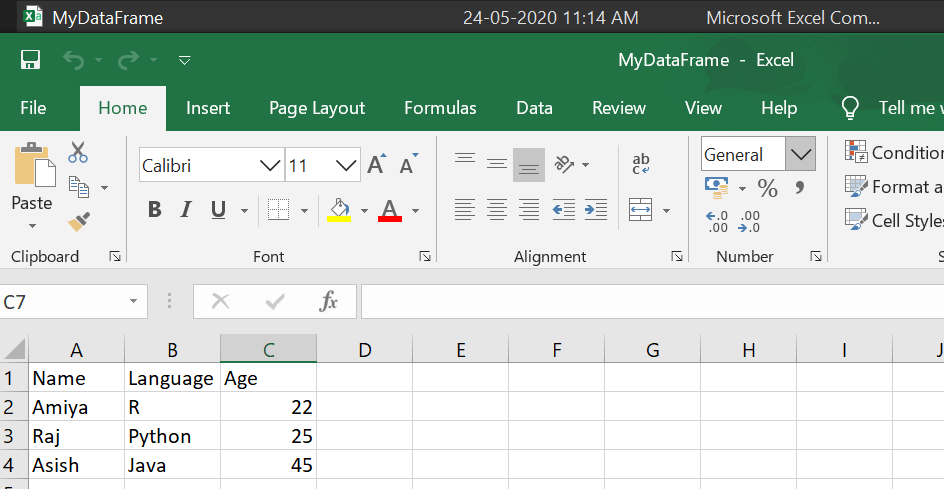Switch to the Insert ribbon tab
The image size is (944, 489).
208,108
